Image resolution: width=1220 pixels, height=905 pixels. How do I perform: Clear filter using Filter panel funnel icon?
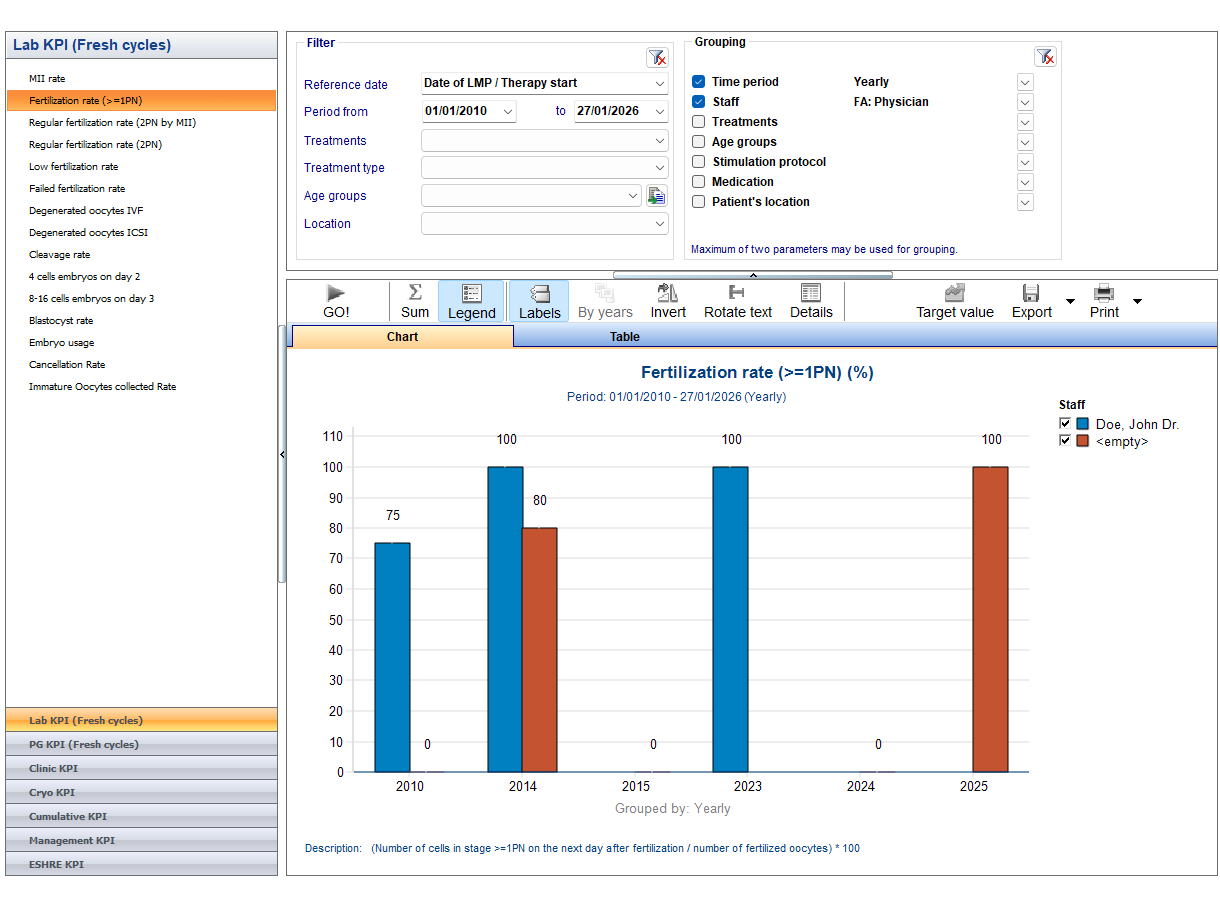tap(657, 58)
